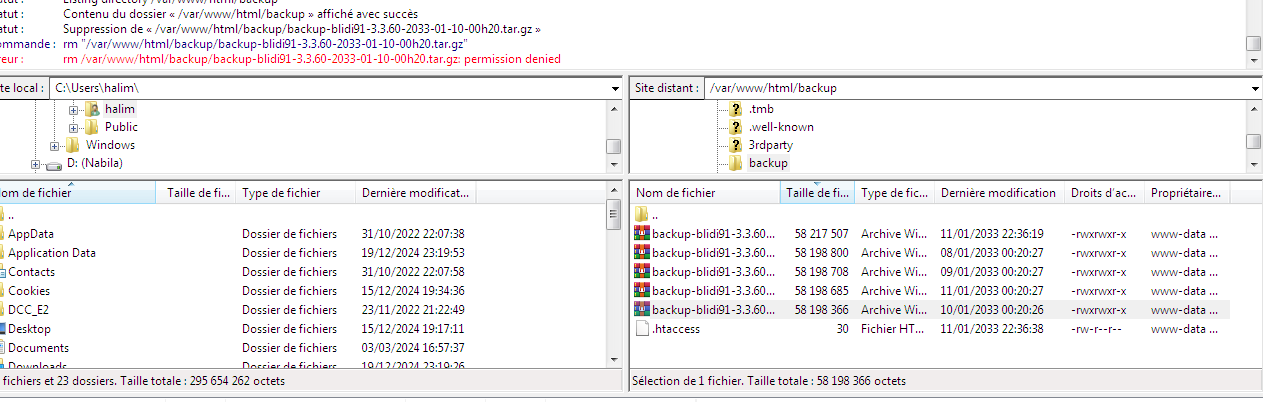Image resolution: width=1263 pixels, height=402 pixels.
Task: Click the halim user folder icon
Action: (92, 109)
